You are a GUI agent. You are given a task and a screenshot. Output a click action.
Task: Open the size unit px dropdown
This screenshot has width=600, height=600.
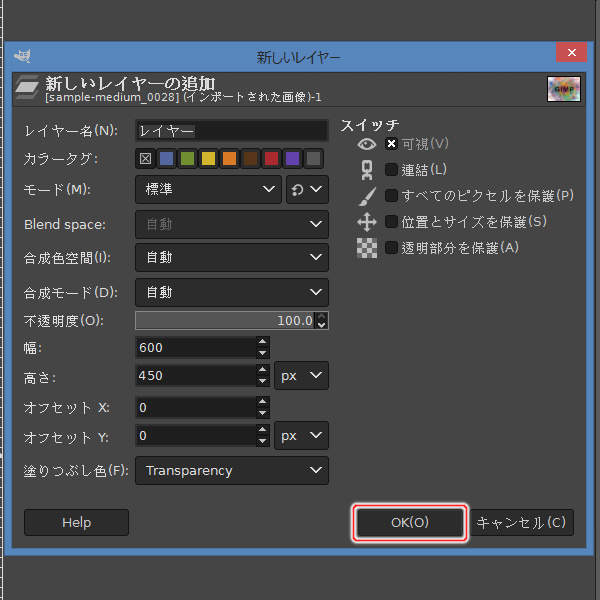tap(302, 375)
